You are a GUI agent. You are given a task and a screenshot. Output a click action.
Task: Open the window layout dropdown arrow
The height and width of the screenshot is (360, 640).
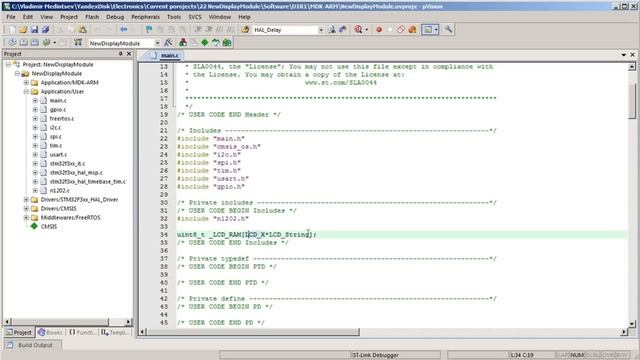coord(436,29)
